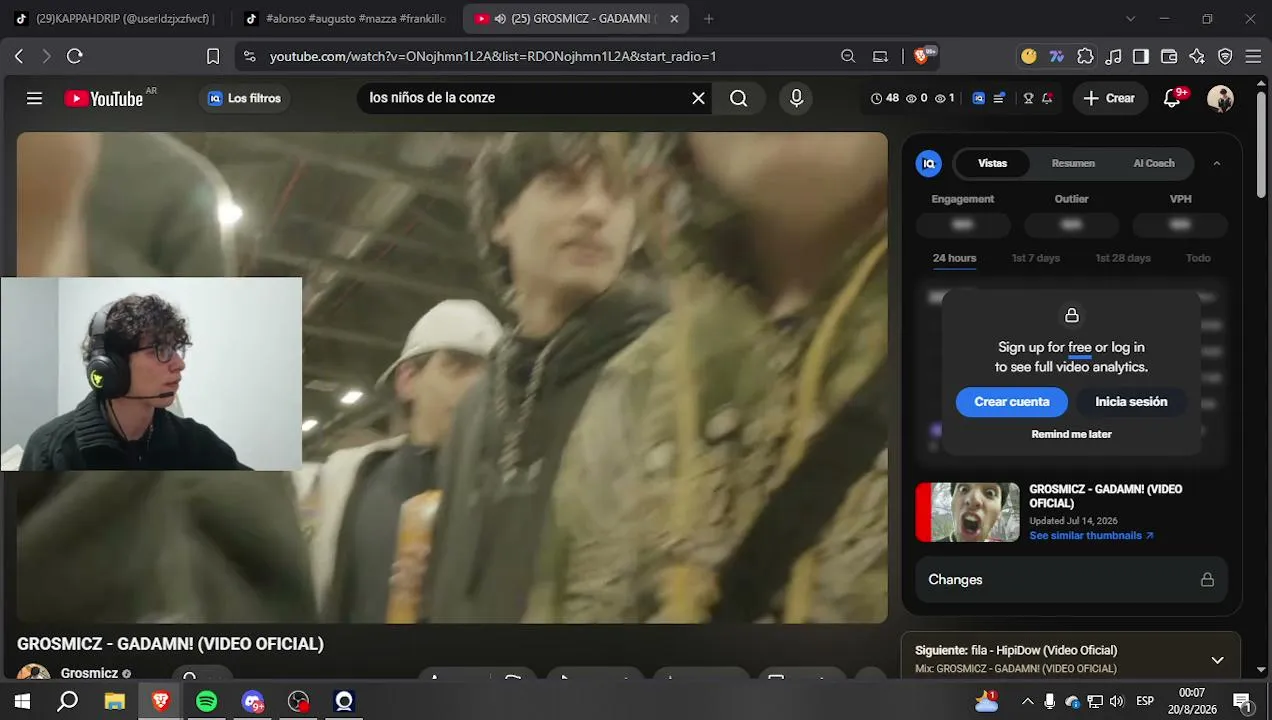Switch to the #alonso #augusto TikTok tab
This screenshot has height=720, width=1272.
coord(346,18)
